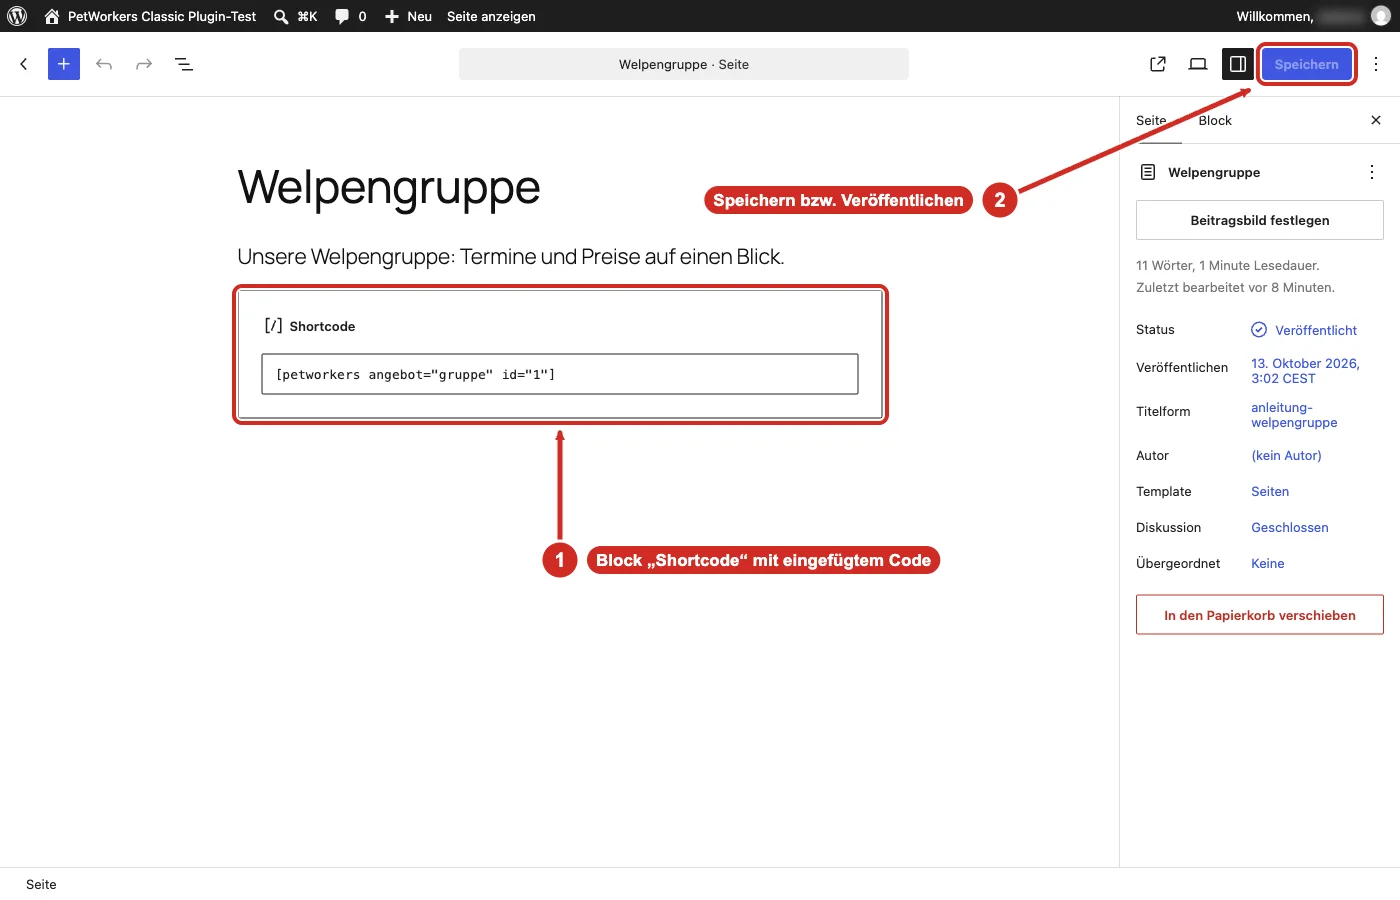Open the device preview laptop icon
The width and height of the screenshot is (1400, 900).
click(1198, 64)
